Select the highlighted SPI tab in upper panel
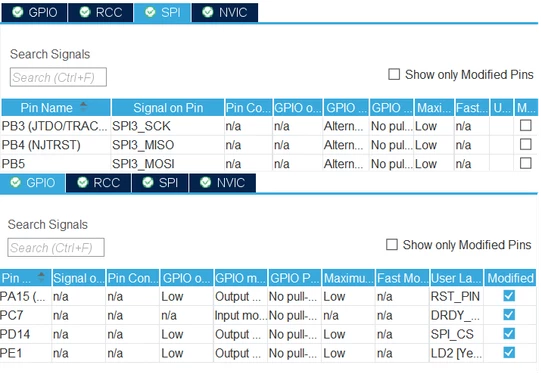This screenshot has width=542, height=375. click(x=162, y=12)
